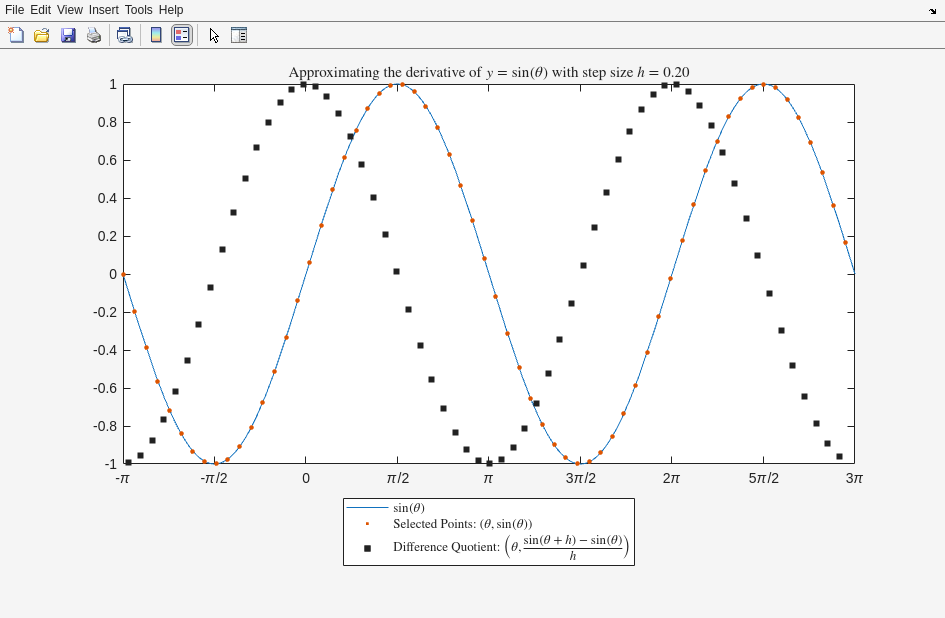The width and height of the screenshot is (945, 618).
Task: Select the Edit Plot arrow tool
Action: click(x=214, y=35)
